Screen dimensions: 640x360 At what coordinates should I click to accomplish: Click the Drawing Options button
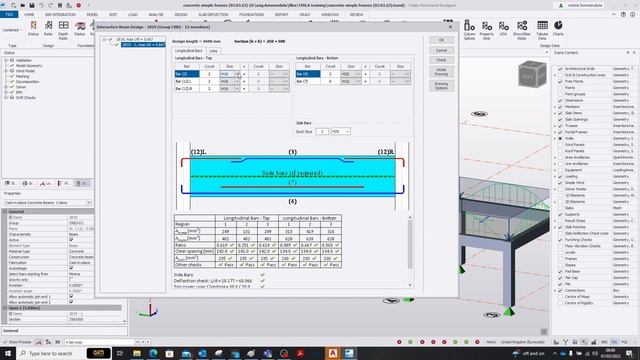pyautogui.click(x=441, y=86)
